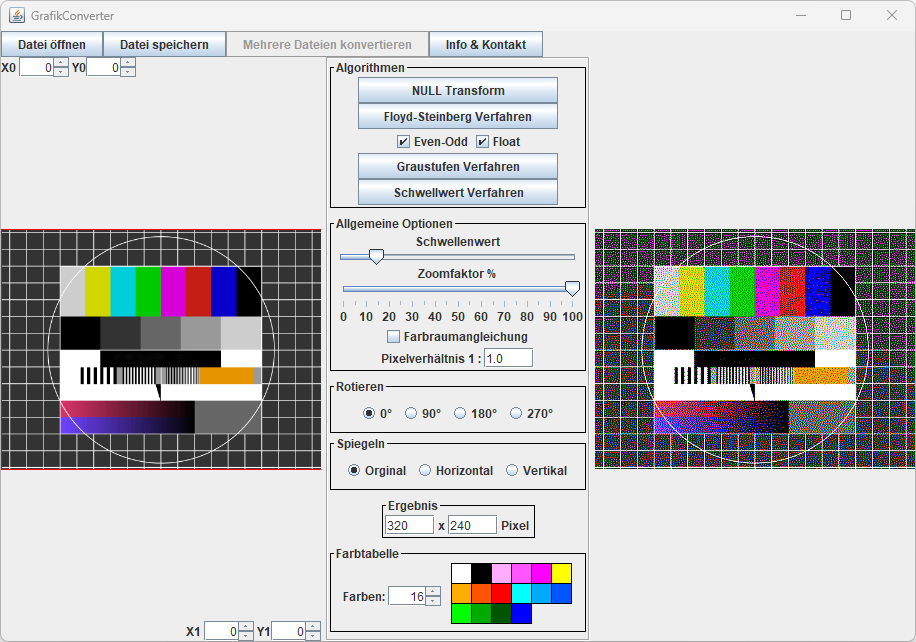
Task: Run the Schwellwert Verfahren
Action: point(457,192)
